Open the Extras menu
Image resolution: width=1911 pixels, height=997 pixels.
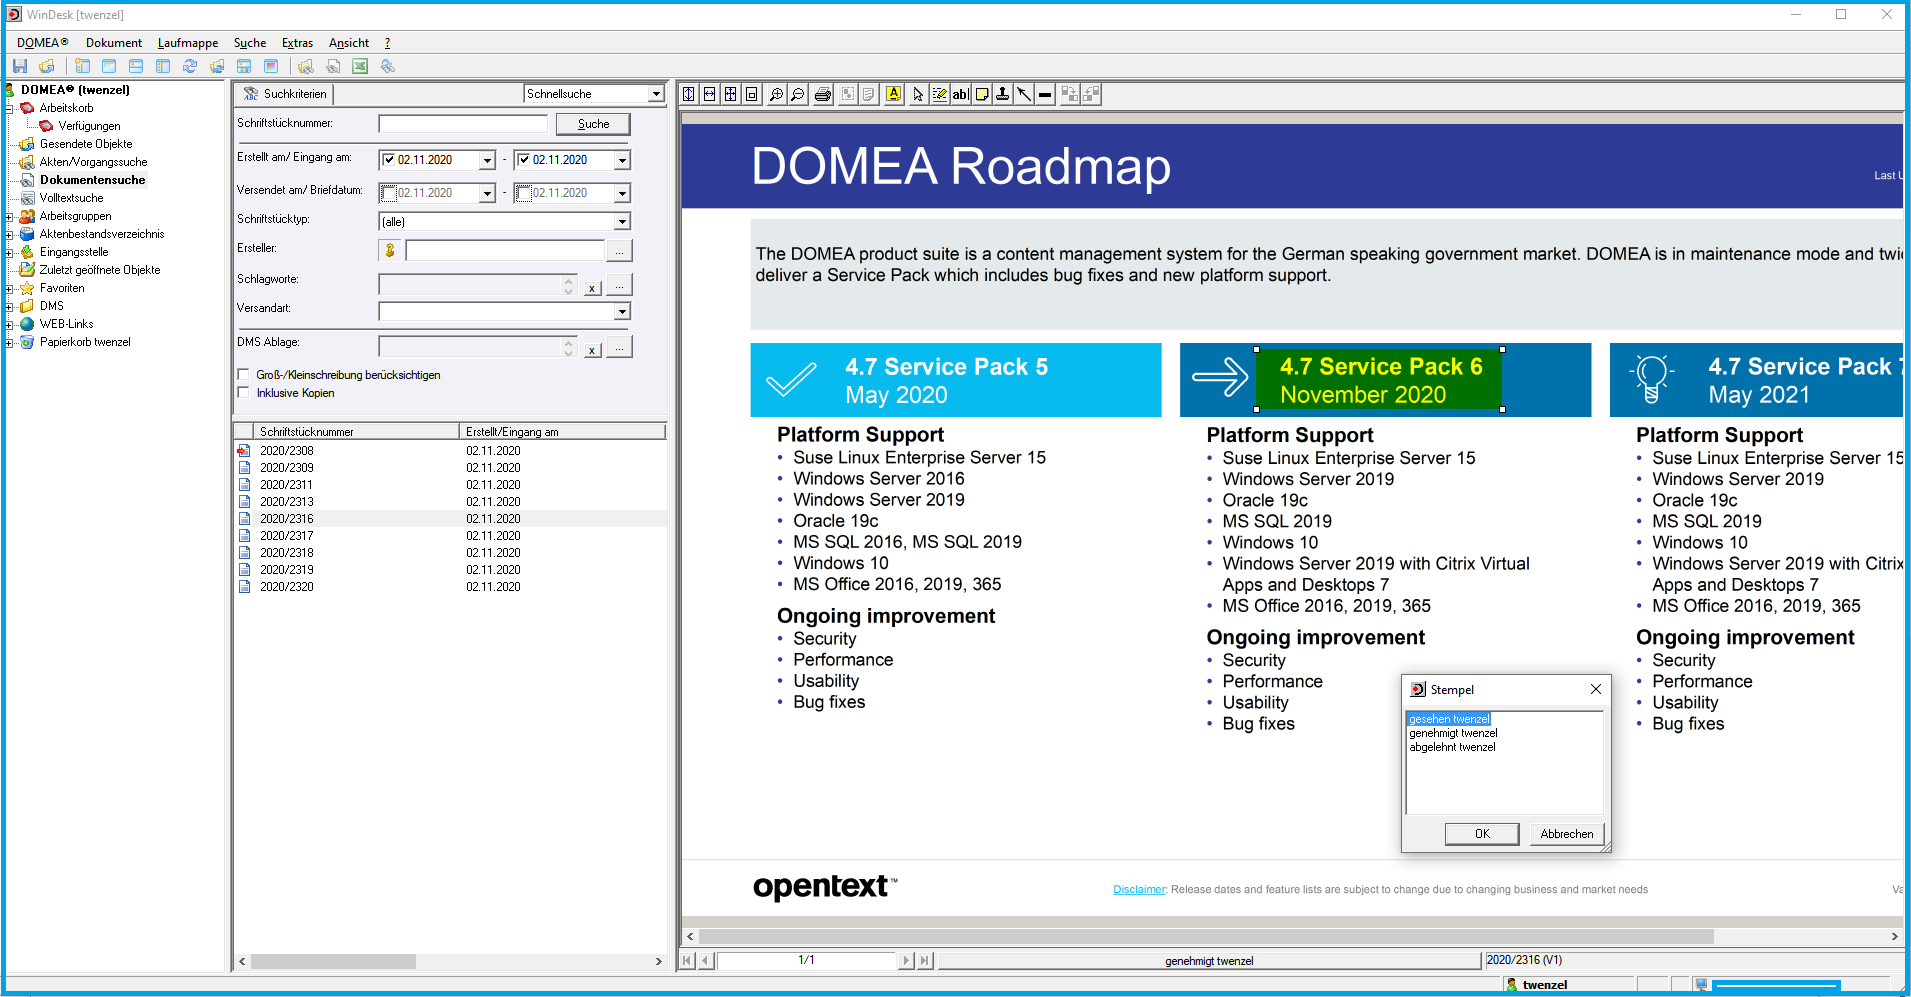pos(297,43)
